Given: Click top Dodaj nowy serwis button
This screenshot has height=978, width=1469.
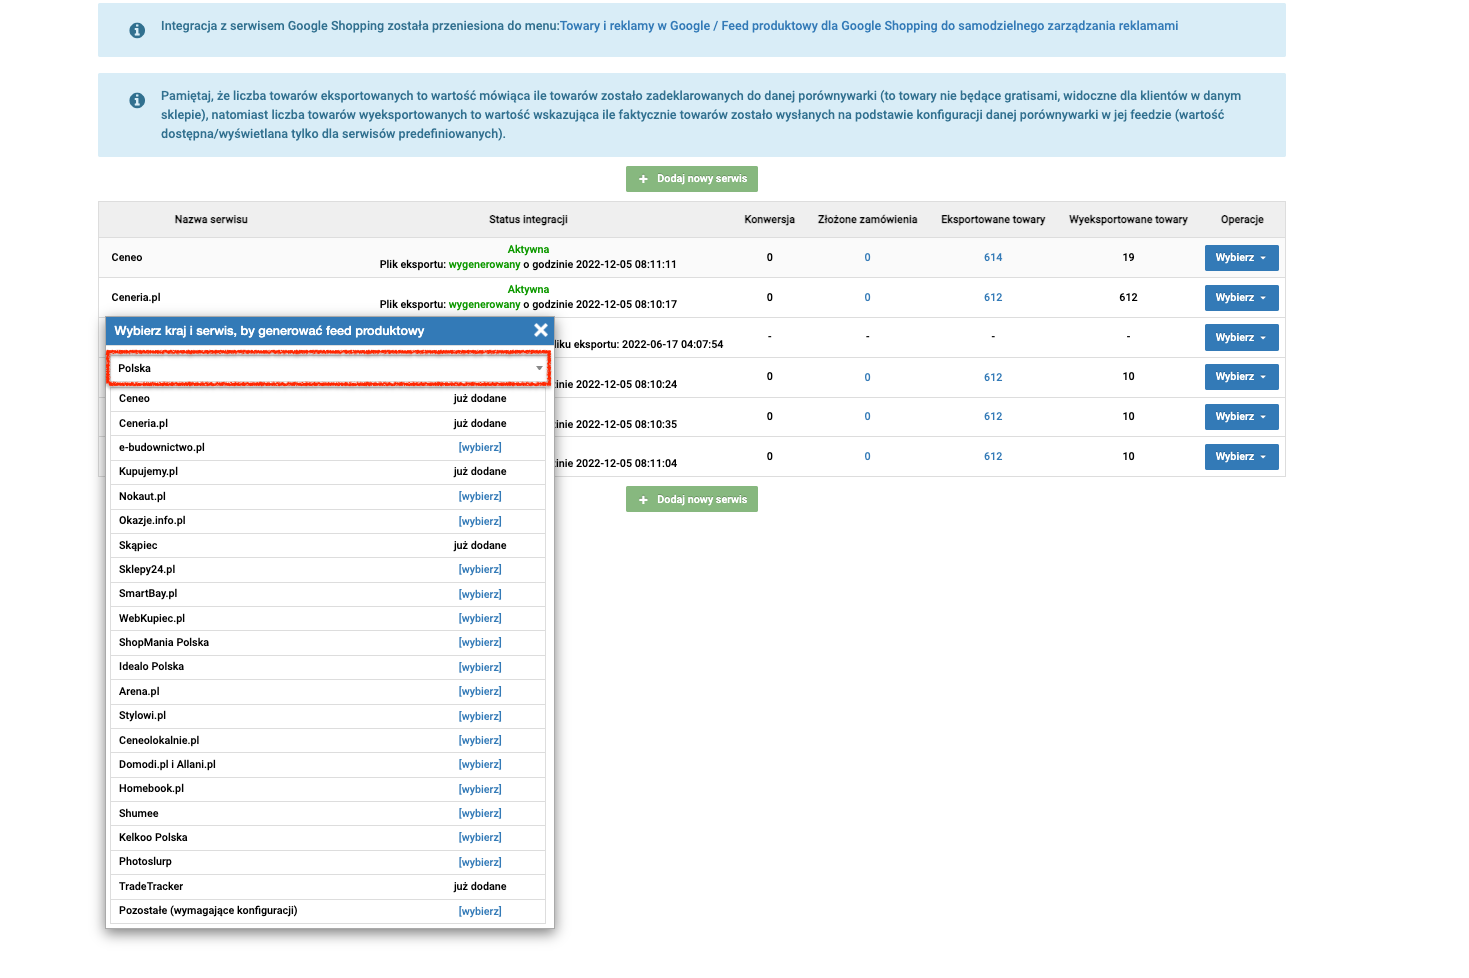Looking at the screenshot, I should [x=692, y=179].
